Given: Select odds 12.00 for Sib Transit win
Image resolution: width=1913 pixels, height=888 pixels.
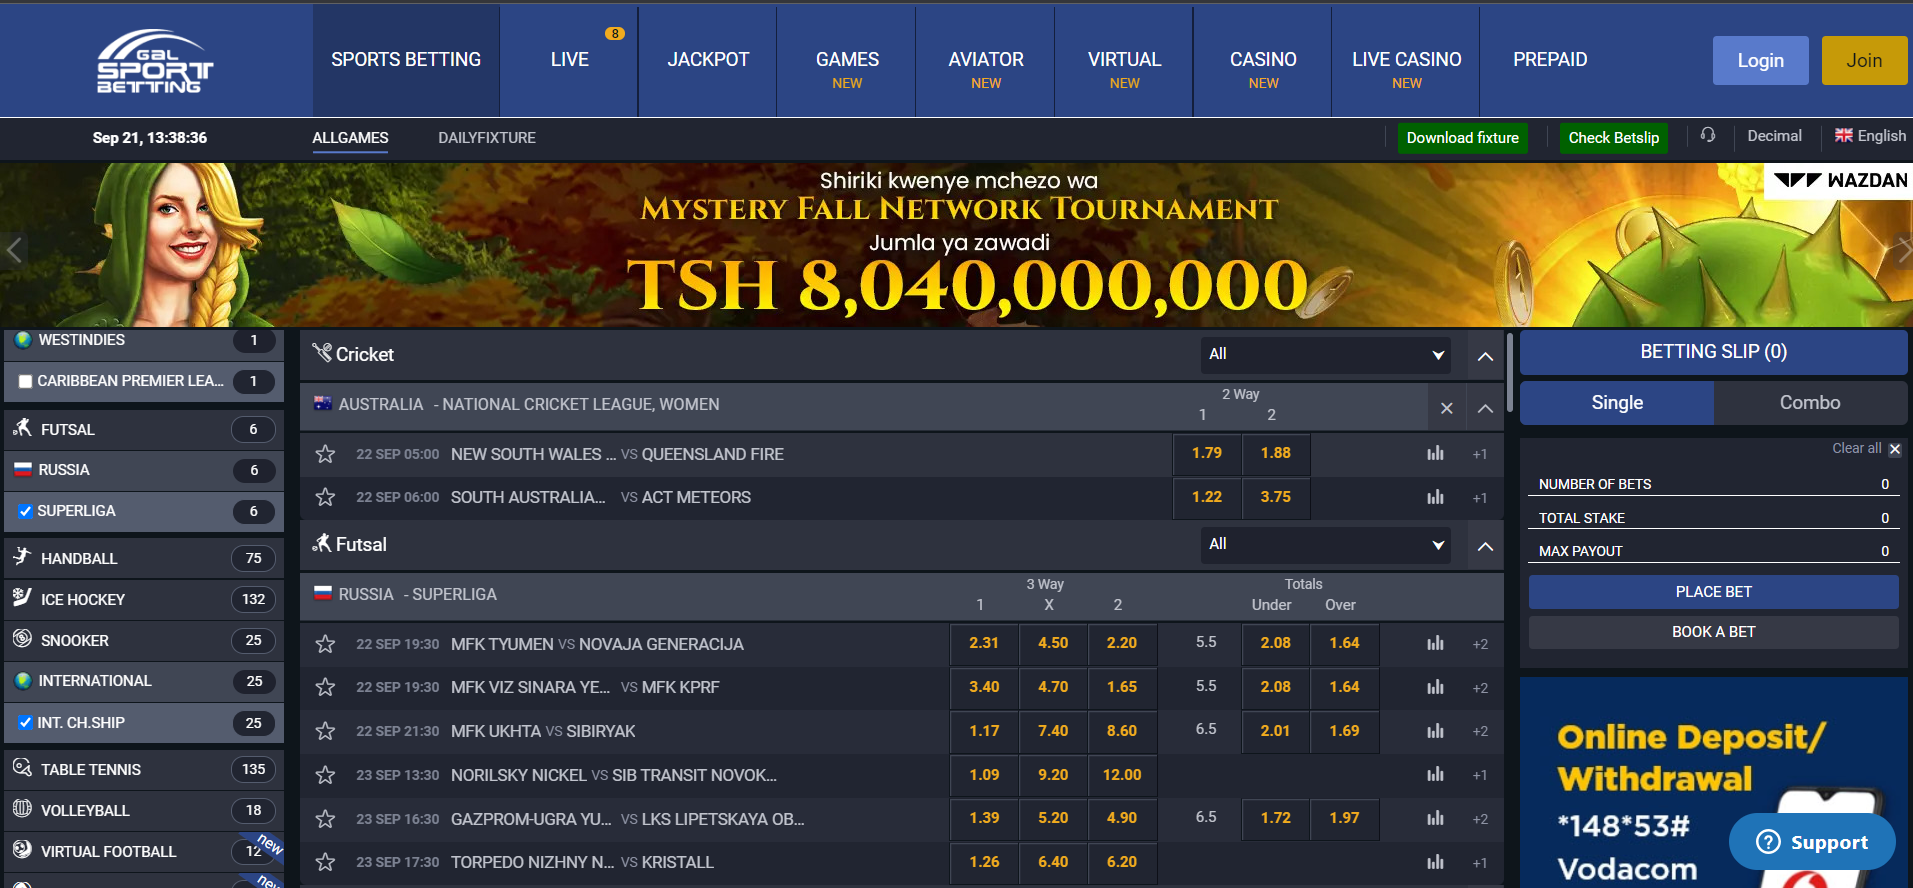Looking at the screenshot, I should pos(1122,775).
